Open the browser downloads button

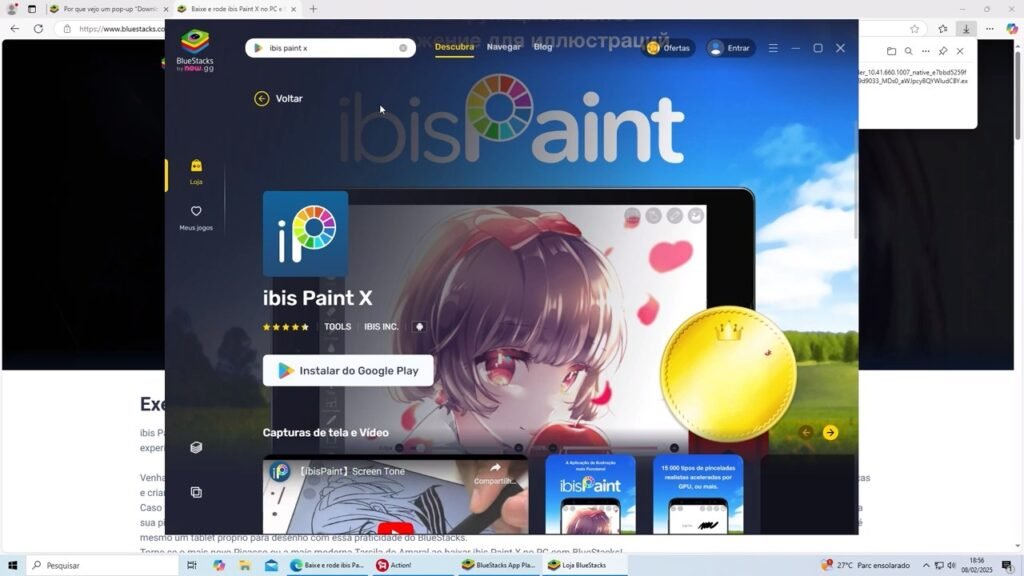pyautogui.click(x=966, y=29)
